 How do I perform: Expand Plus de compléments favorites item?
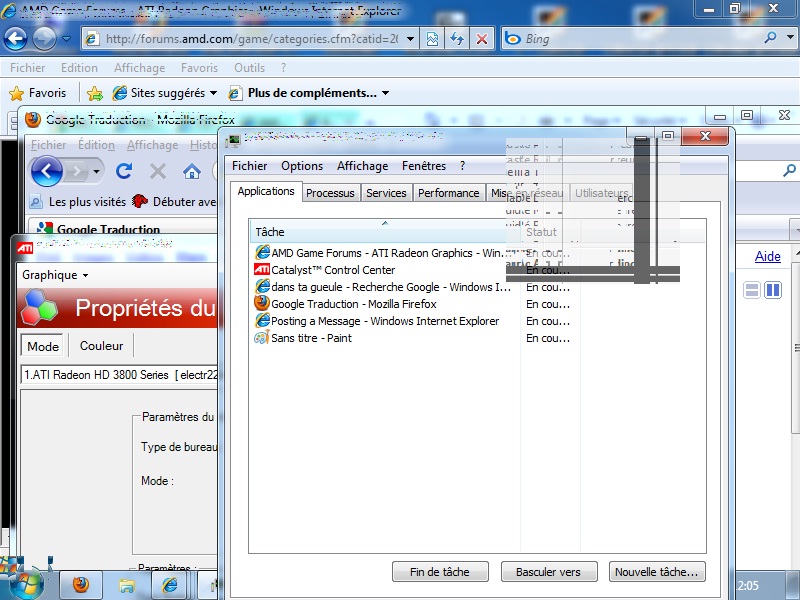(309, 93)
